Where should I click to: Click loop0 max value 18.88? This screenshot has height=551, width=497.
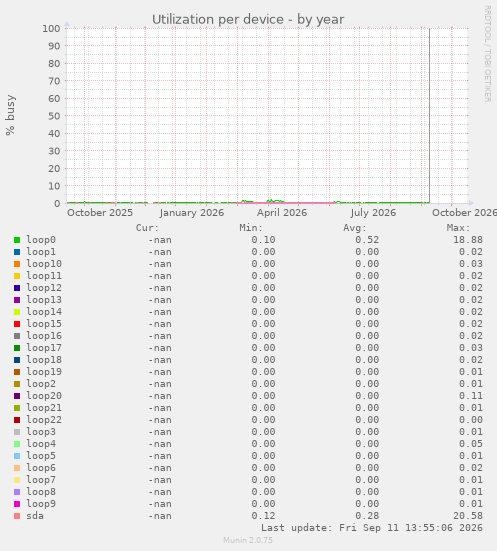click(468, 240)
